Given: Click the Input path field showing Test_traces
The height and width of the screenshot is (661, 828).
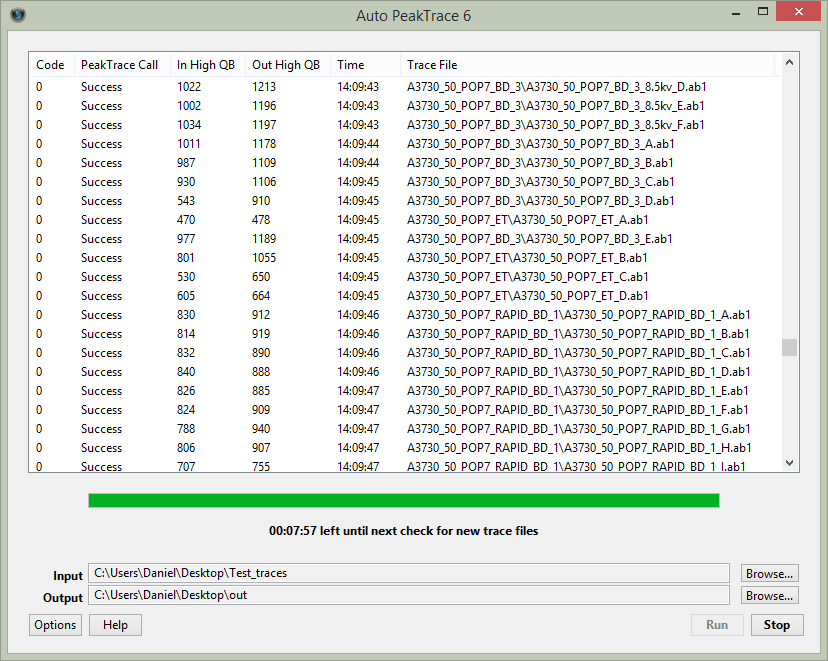Looking at the screenshot, I should tap(409, 573).
